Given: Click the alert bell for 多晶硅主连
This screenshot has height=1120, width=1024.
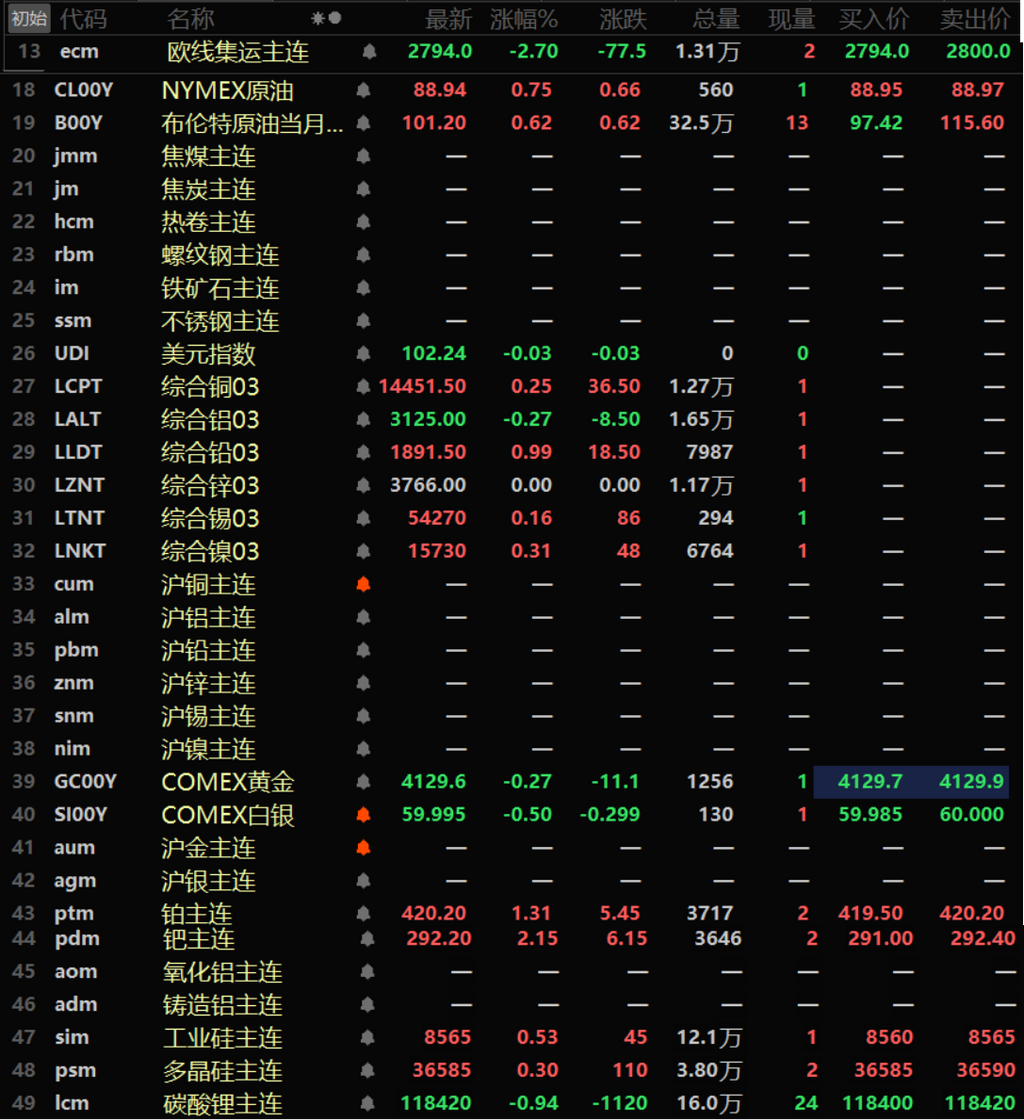Looking at the screenshot, I should [368, 1070].
